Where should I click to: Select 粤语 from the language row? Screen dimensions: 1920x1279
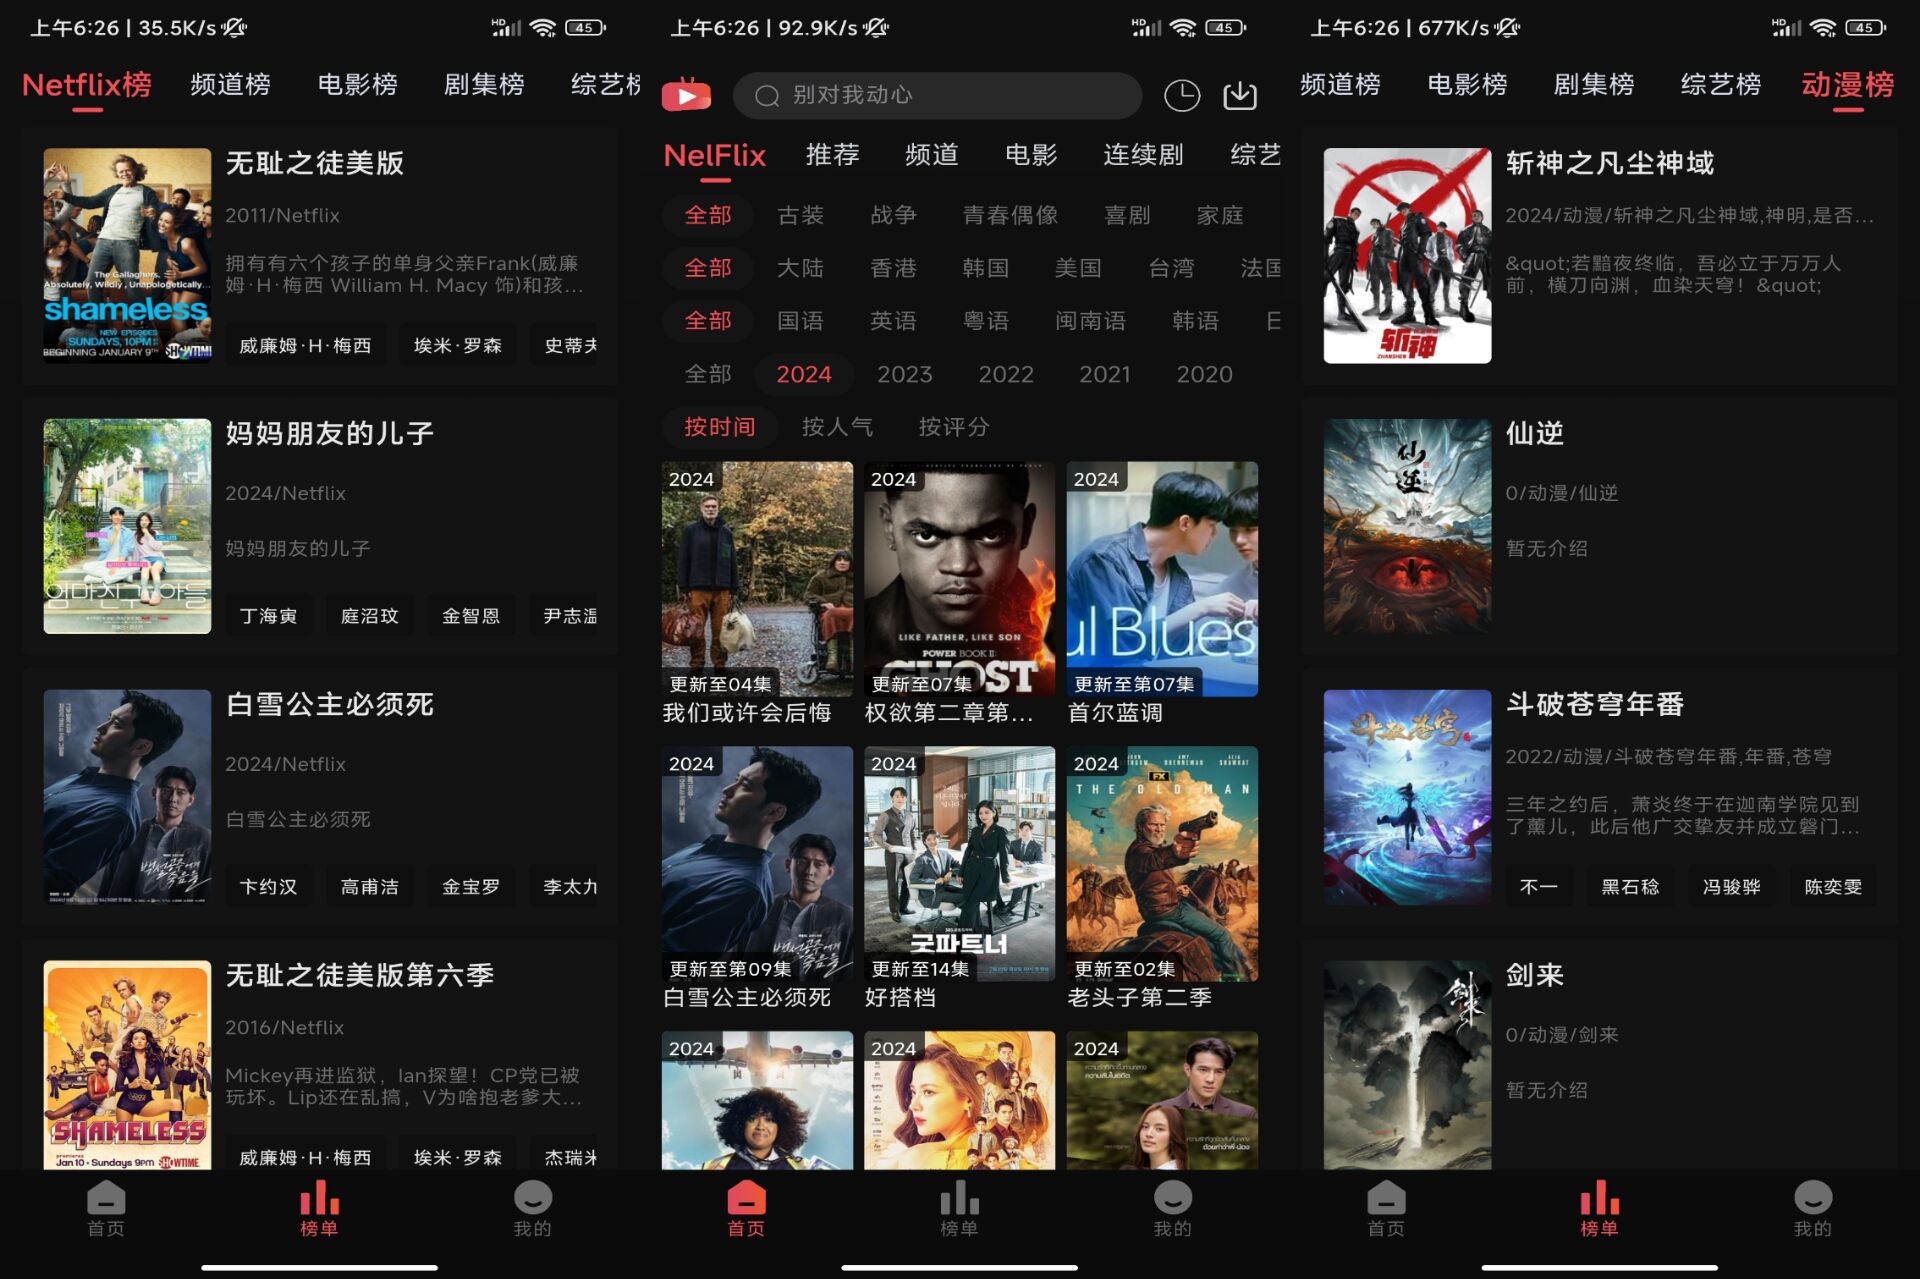coord(986,321)
